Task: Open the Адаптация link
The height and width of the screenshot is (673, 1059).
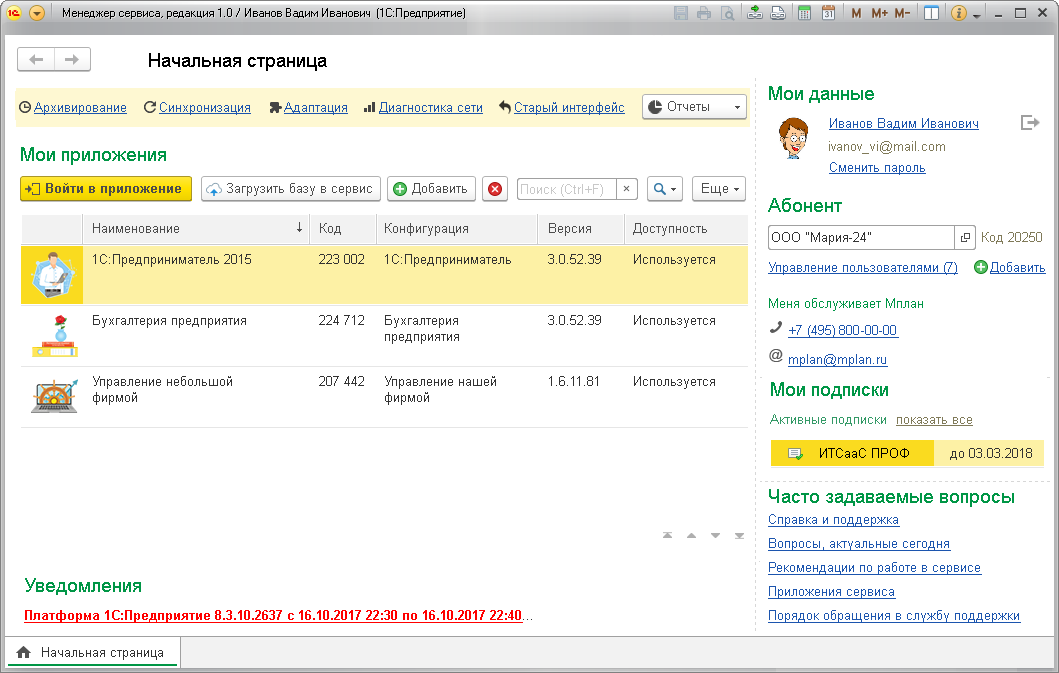Action: click(x=315, y=107)
